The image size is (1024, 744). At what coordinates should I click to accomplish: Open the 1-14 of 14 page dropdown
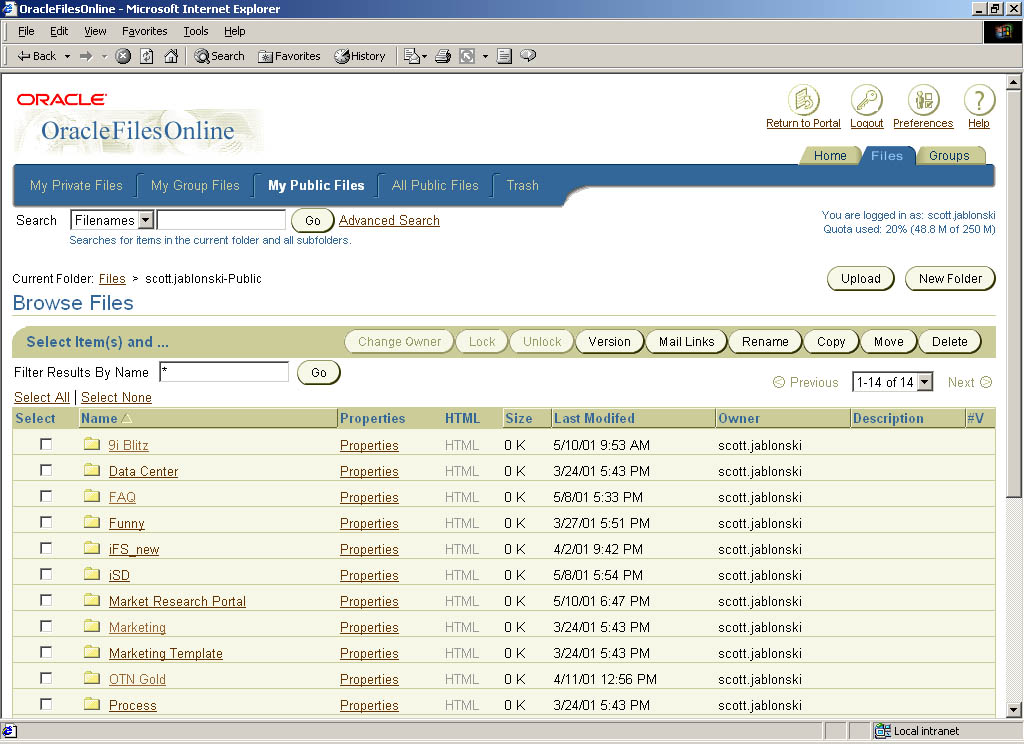[893, 382]
